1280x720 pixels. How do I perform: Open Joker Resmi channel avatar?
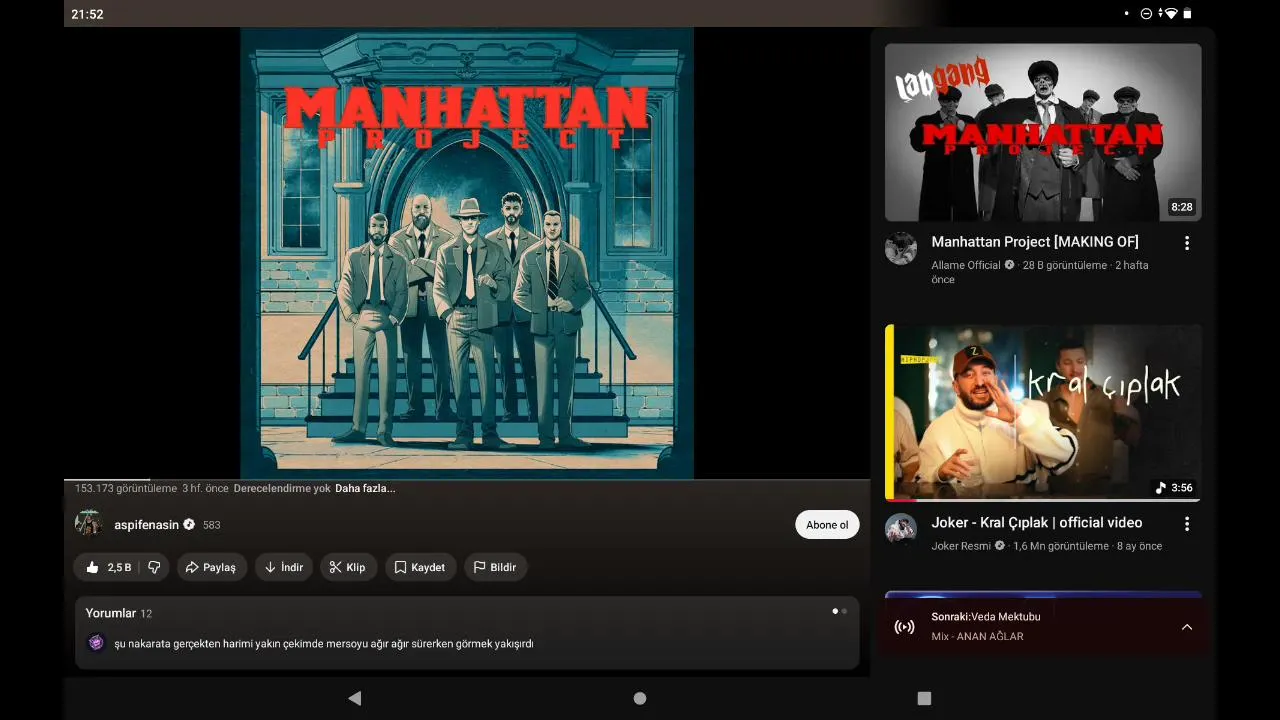coord(901,529)
